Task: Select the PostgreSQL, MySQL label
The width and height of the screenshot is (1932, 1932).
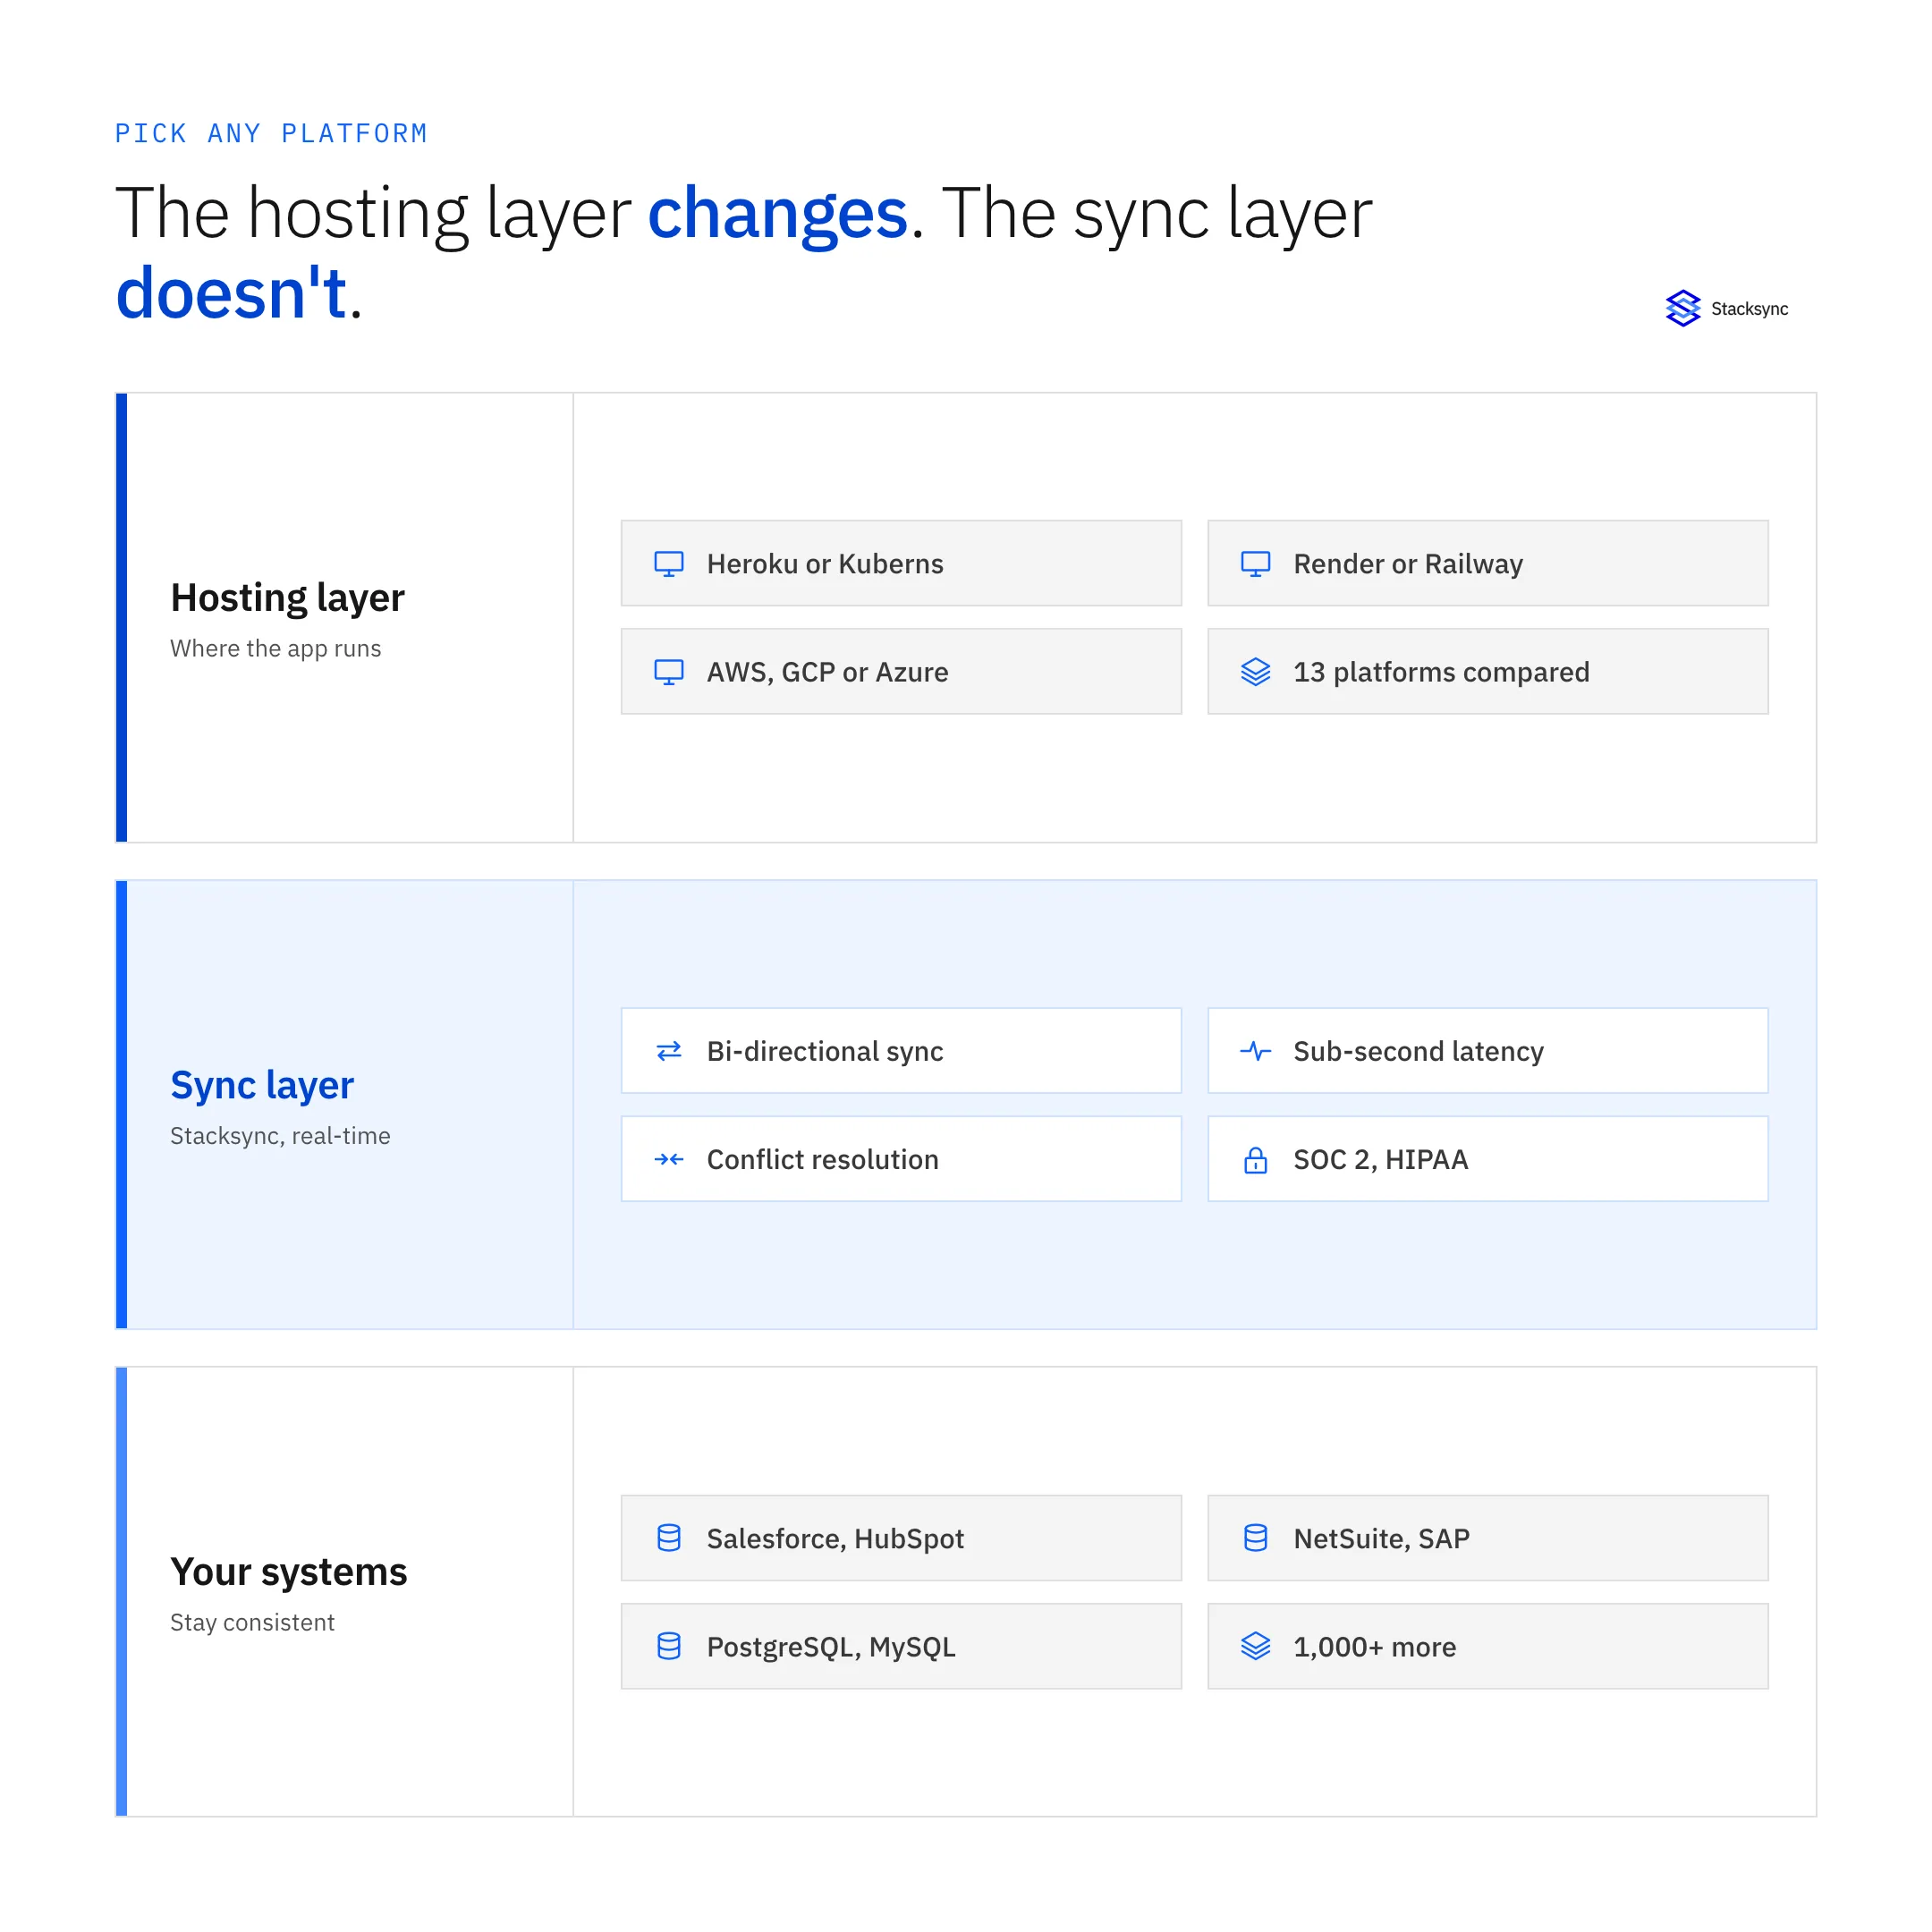Action: point(832,1646)
